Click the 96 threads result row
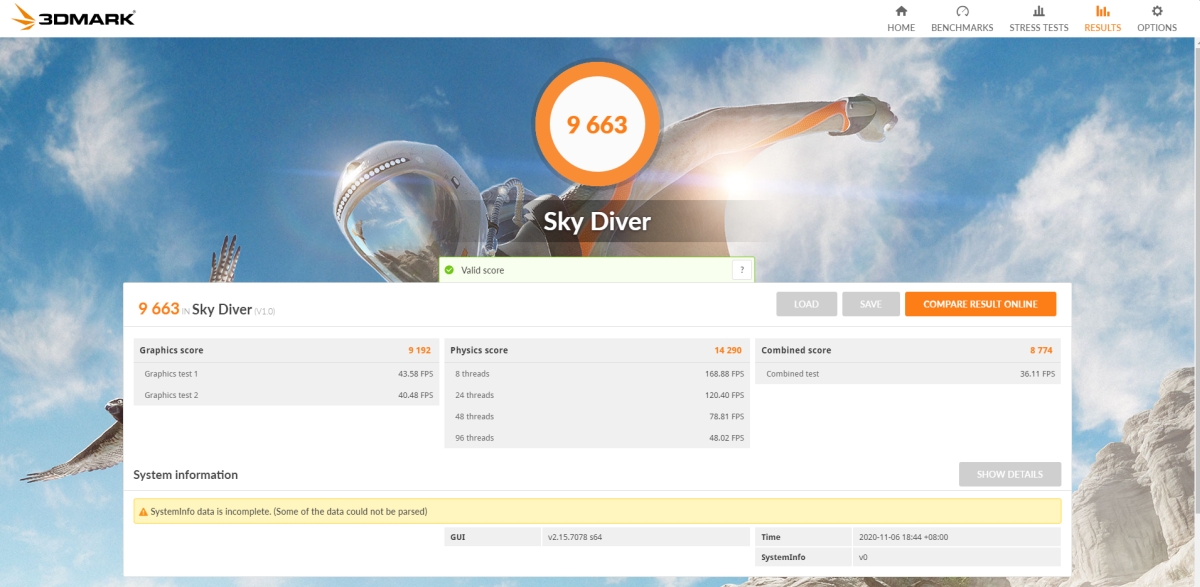 click(x=596, y=438)
